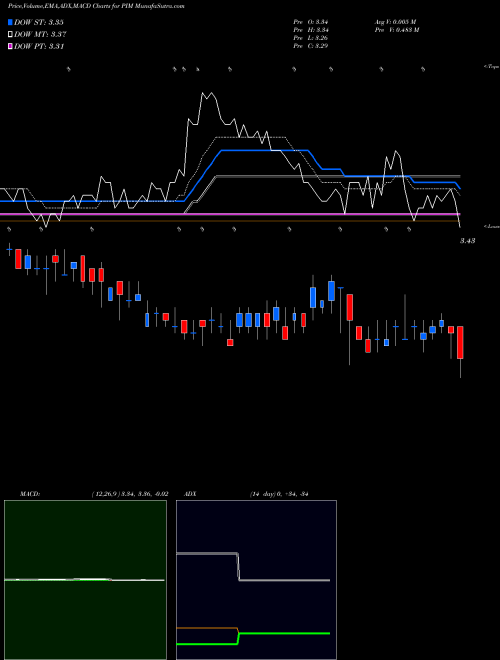Select the 'Pre H: 3.34' value
Screen dimensions: 500x660
tap(311, 29)
